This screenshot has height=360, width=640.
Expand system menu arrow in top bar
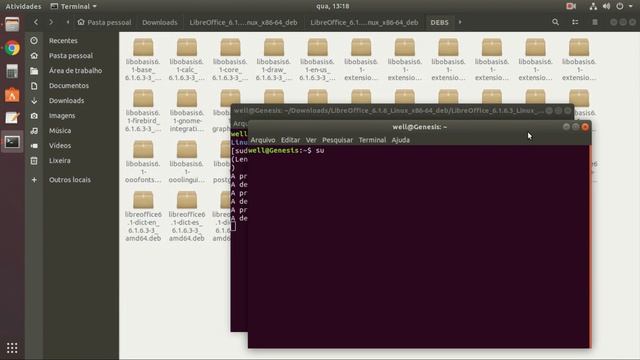(x=631, y=6)
